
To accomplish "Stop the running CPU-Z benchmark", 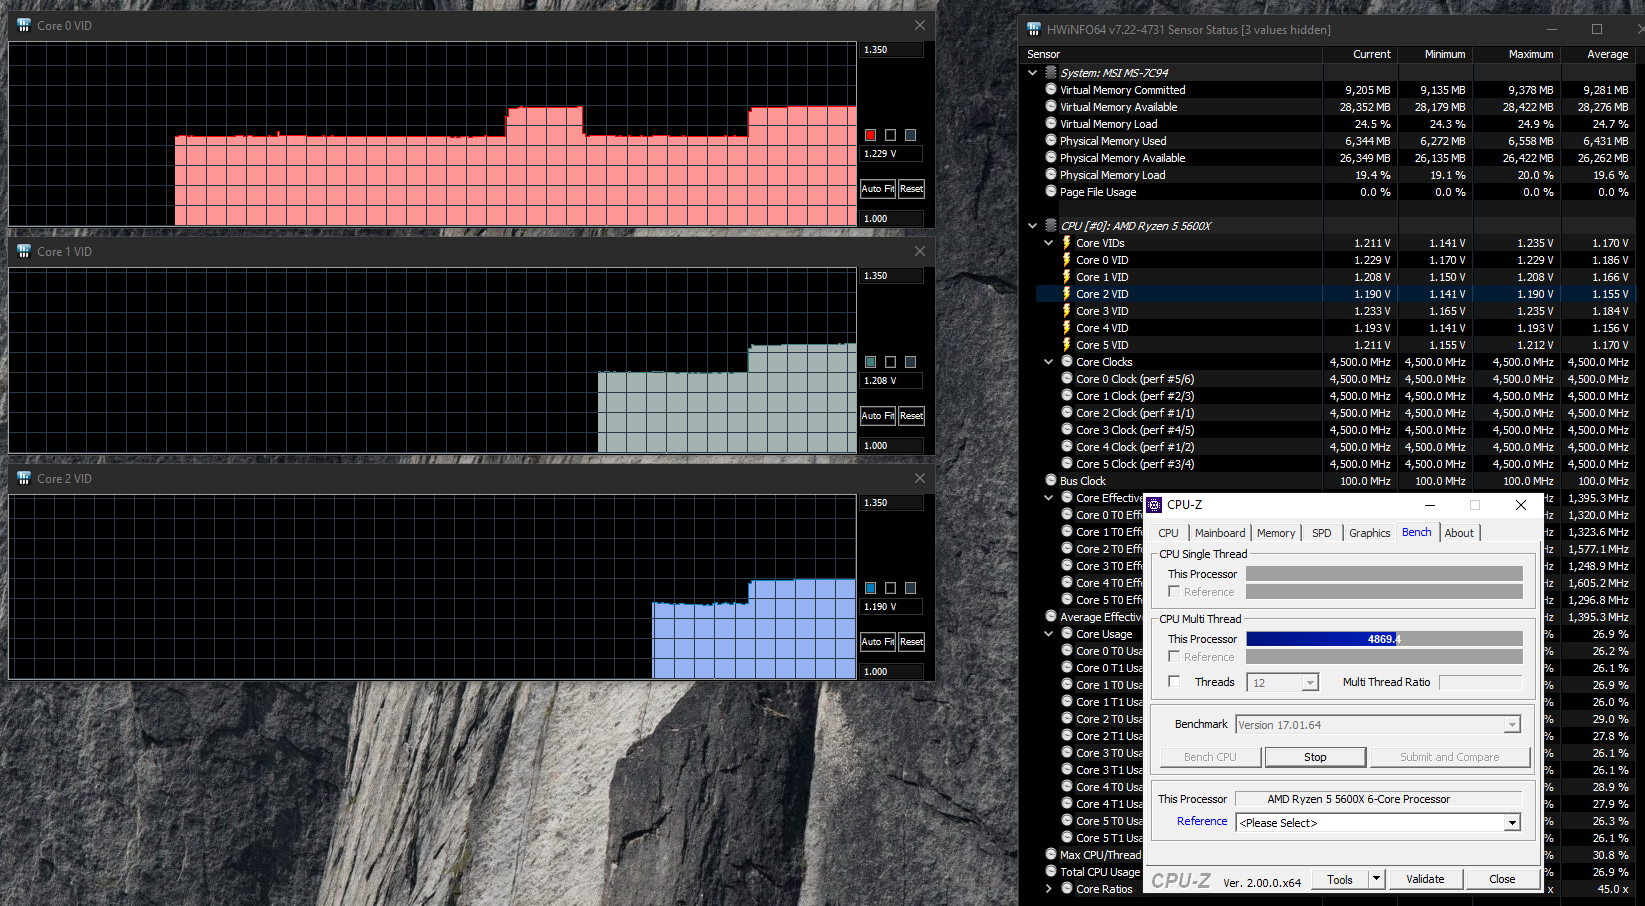I will click(x=1315, y=757).
